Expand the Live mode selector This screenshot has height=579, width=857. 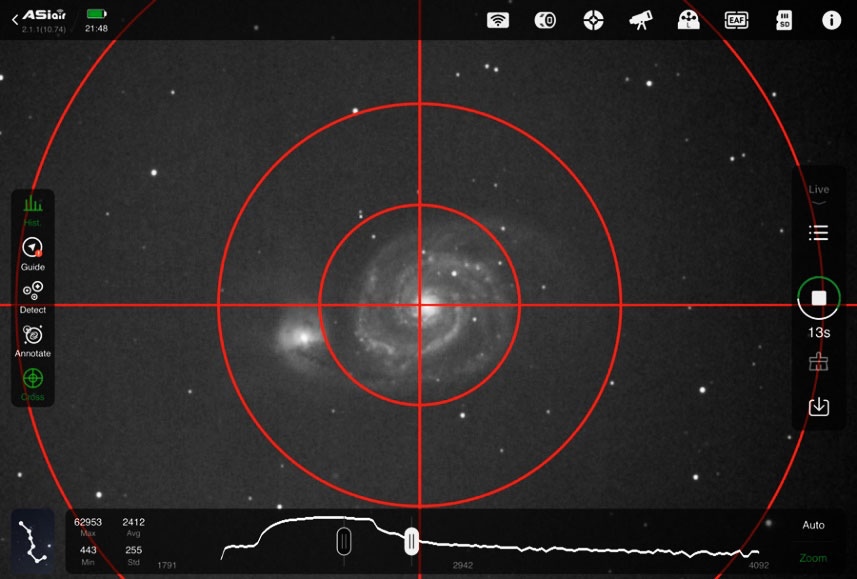click(818, 194)
